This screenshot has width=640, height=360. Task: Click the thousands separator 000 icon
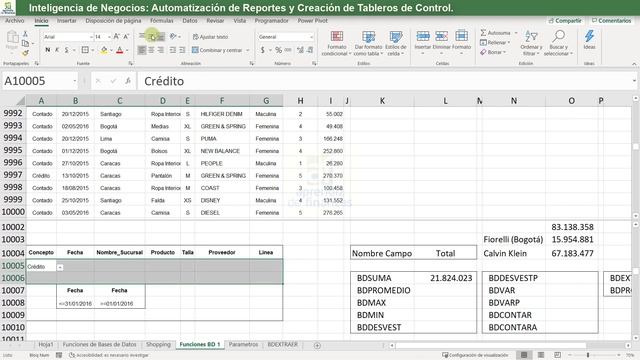288,50
